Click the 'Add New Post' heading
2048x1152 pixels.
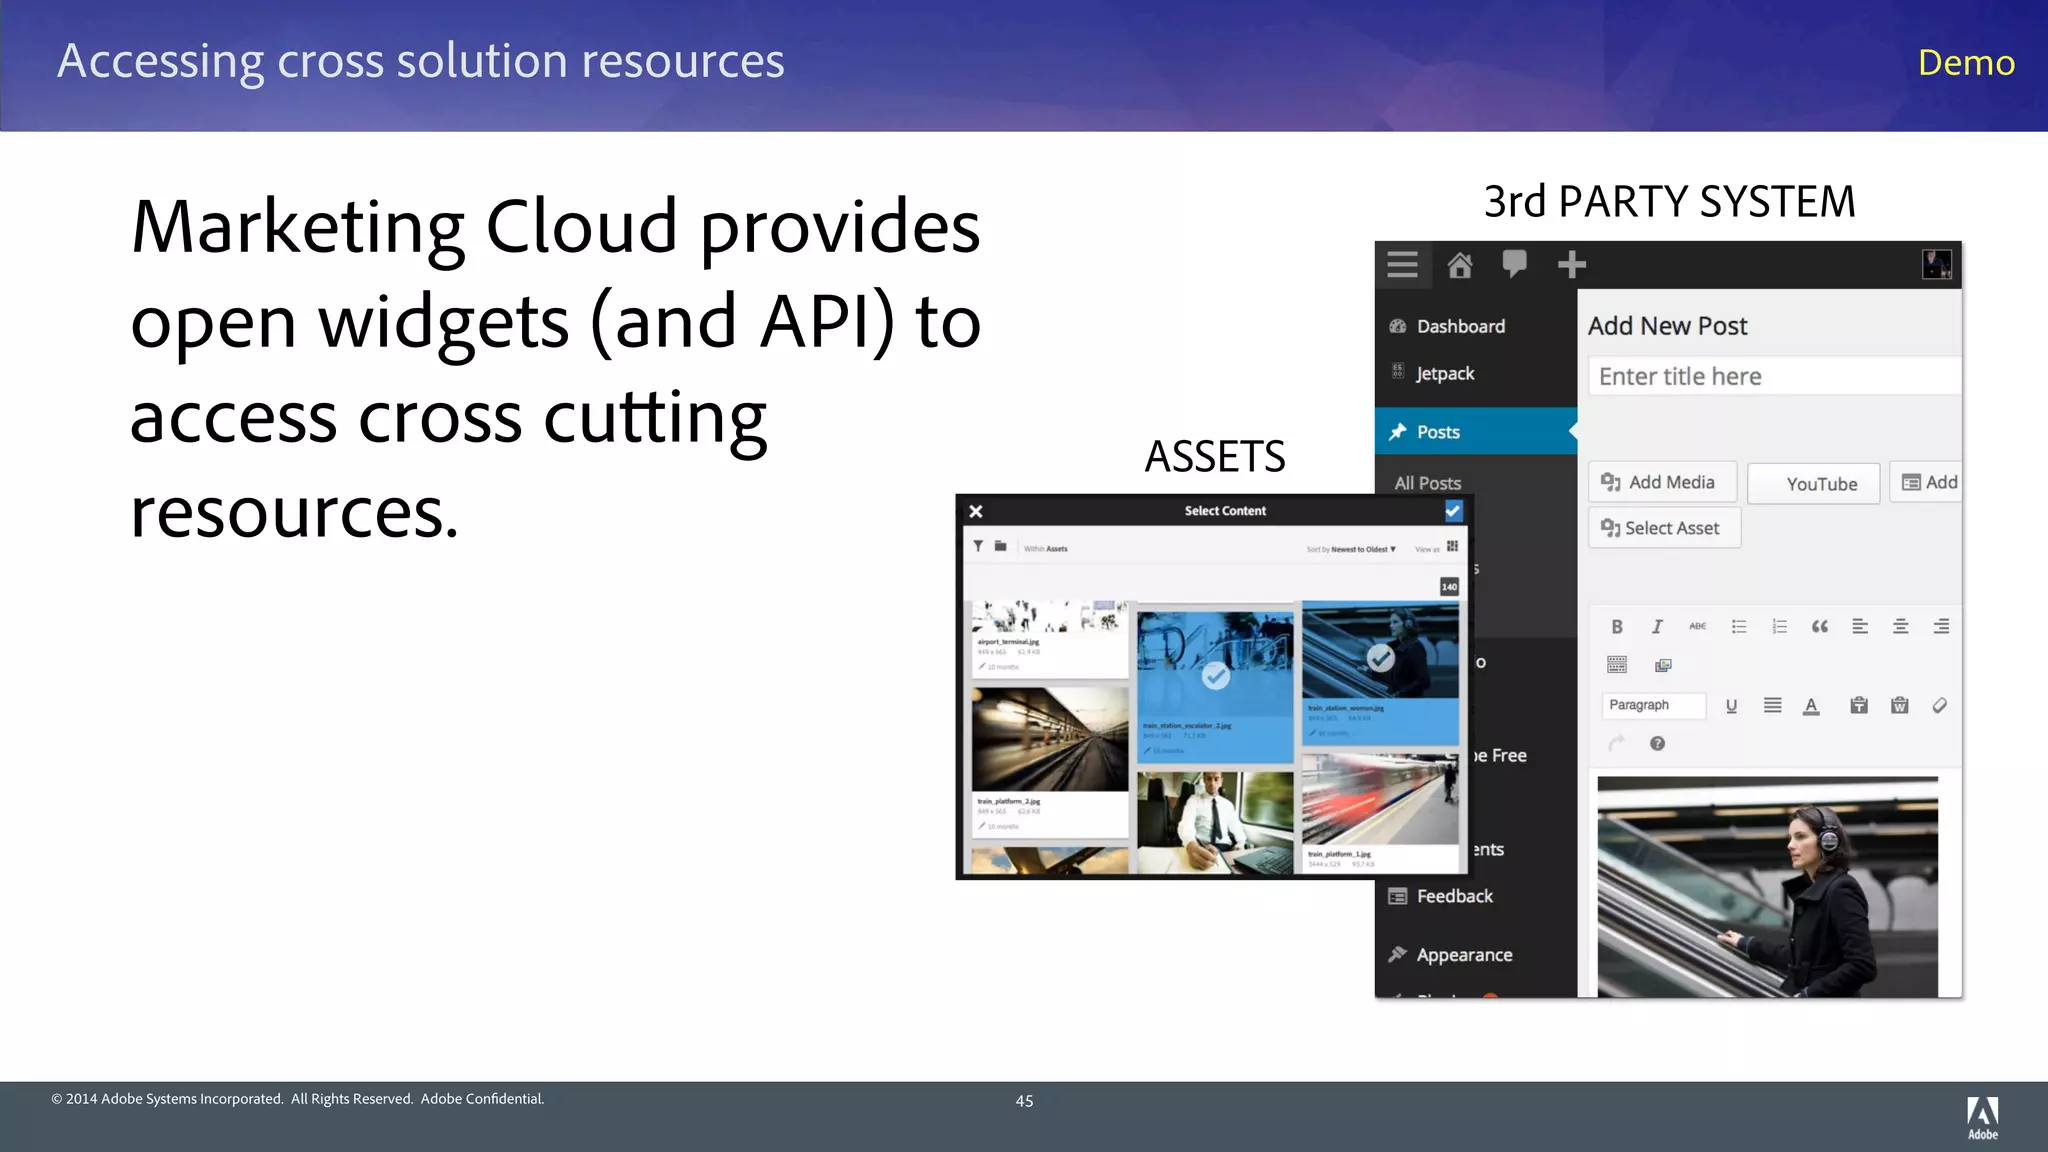[x=1667, y=326]
